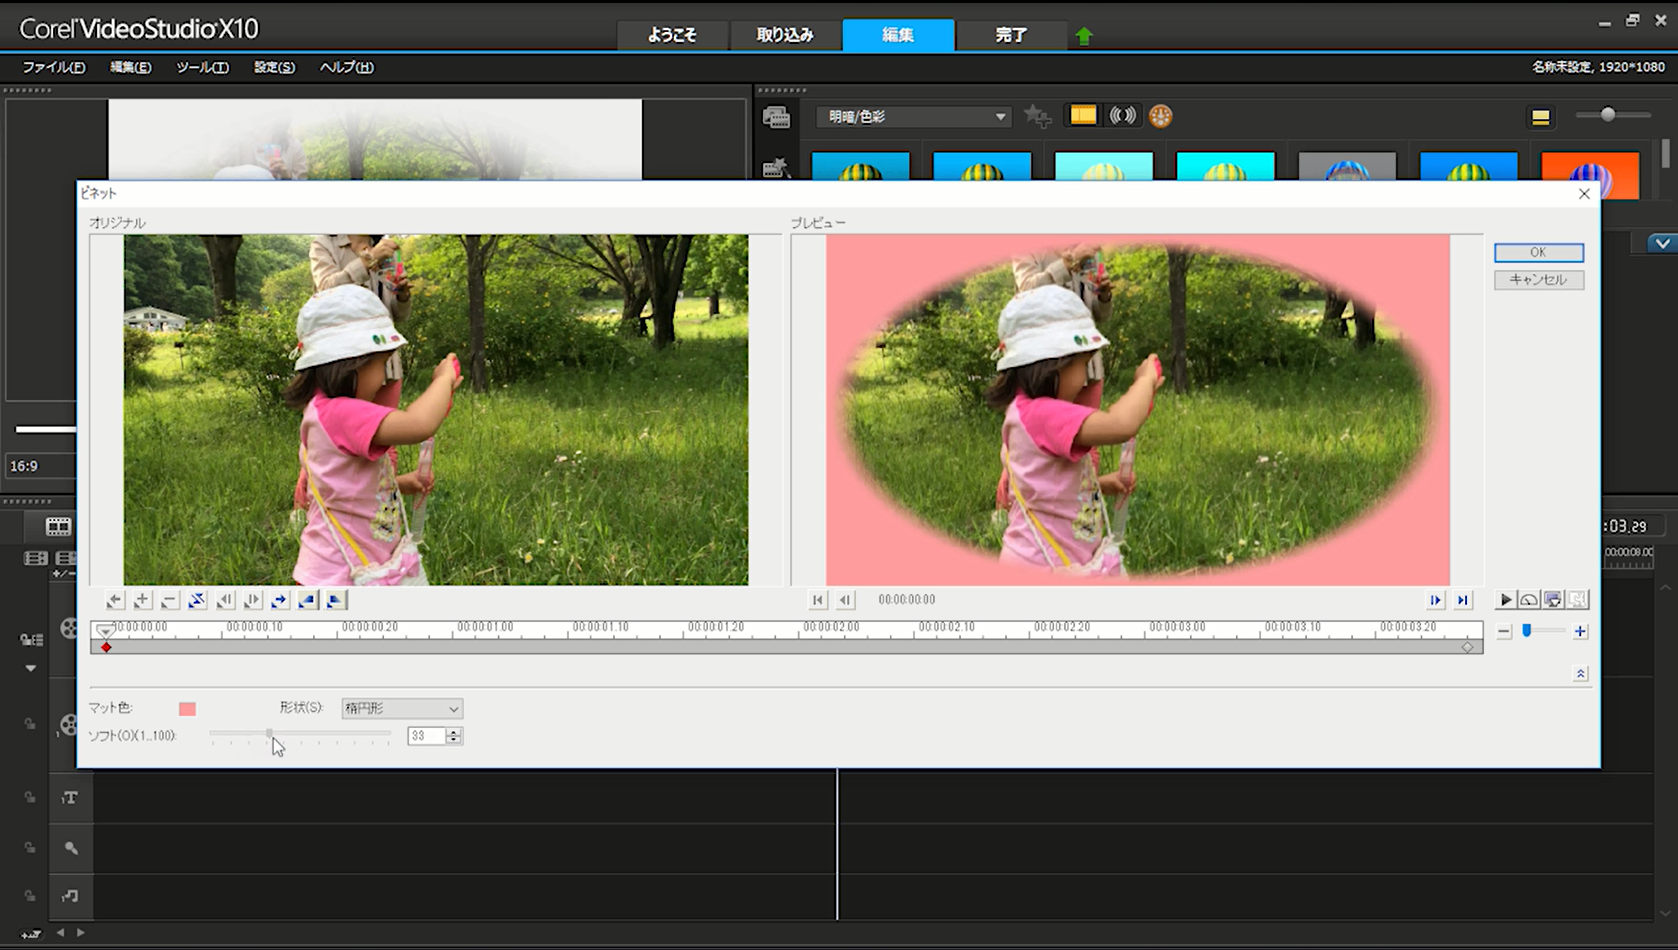Viewport: 1678px width, 950px height.
Task: Click the playback speed gauge icon
Action: pyautogui.click(x=1529, y=600)
